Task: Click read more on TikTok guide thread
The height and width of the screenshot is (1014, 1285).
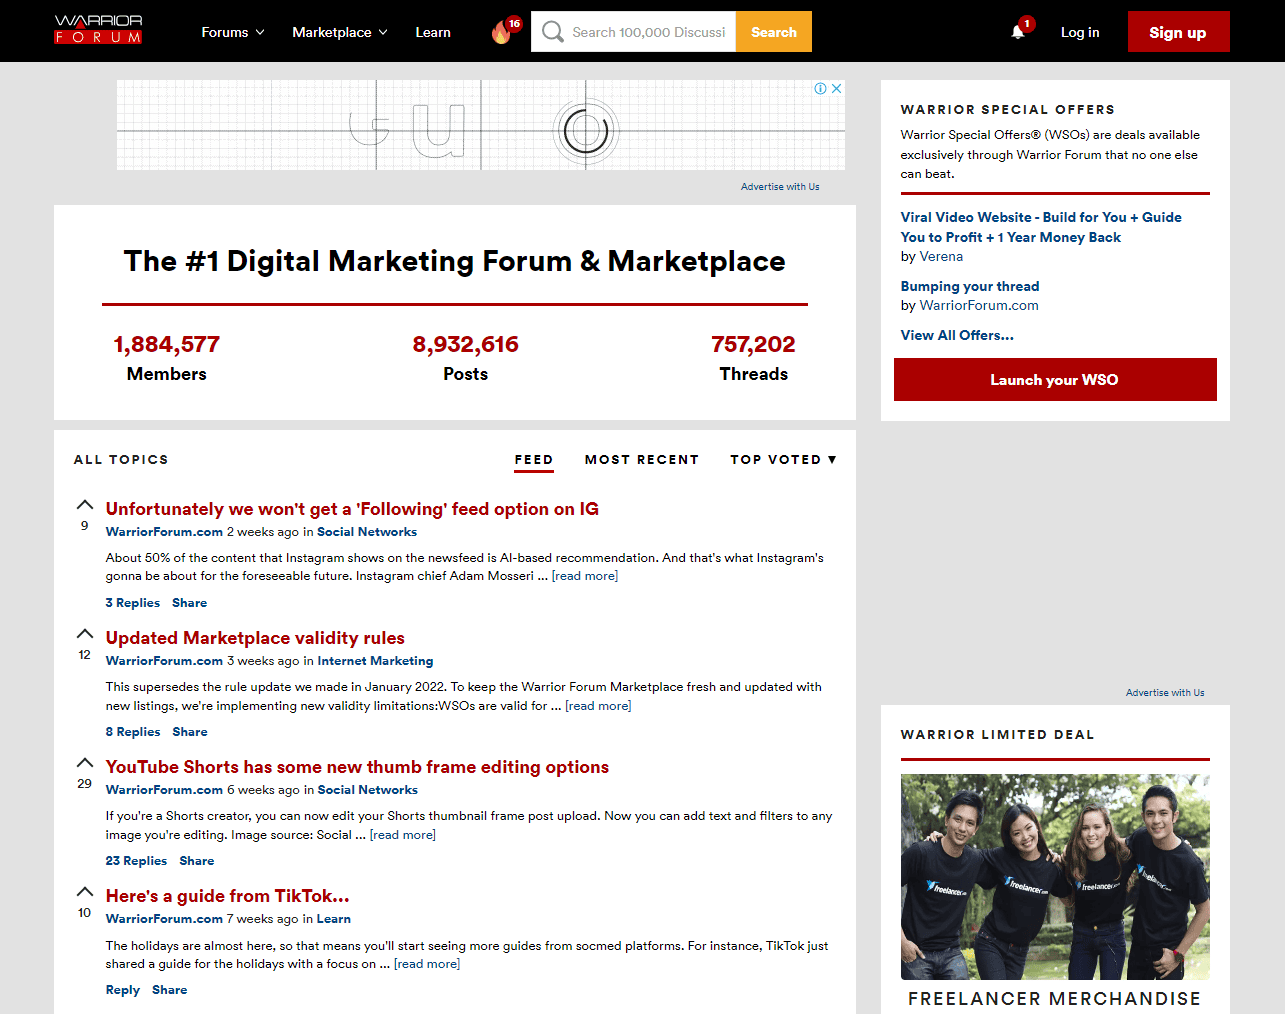Action: coord(427,964)
